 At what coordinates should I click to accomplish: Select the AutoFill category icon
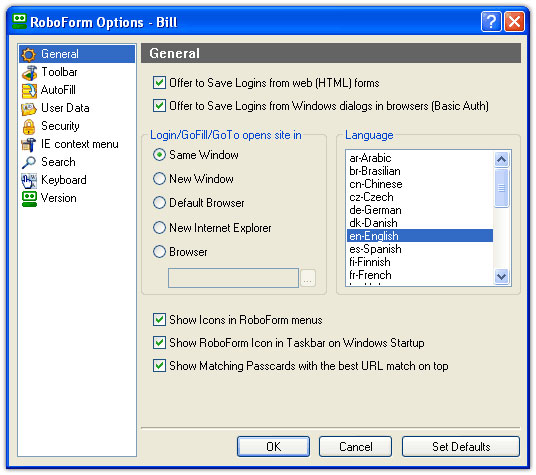(x=29, y=91)
